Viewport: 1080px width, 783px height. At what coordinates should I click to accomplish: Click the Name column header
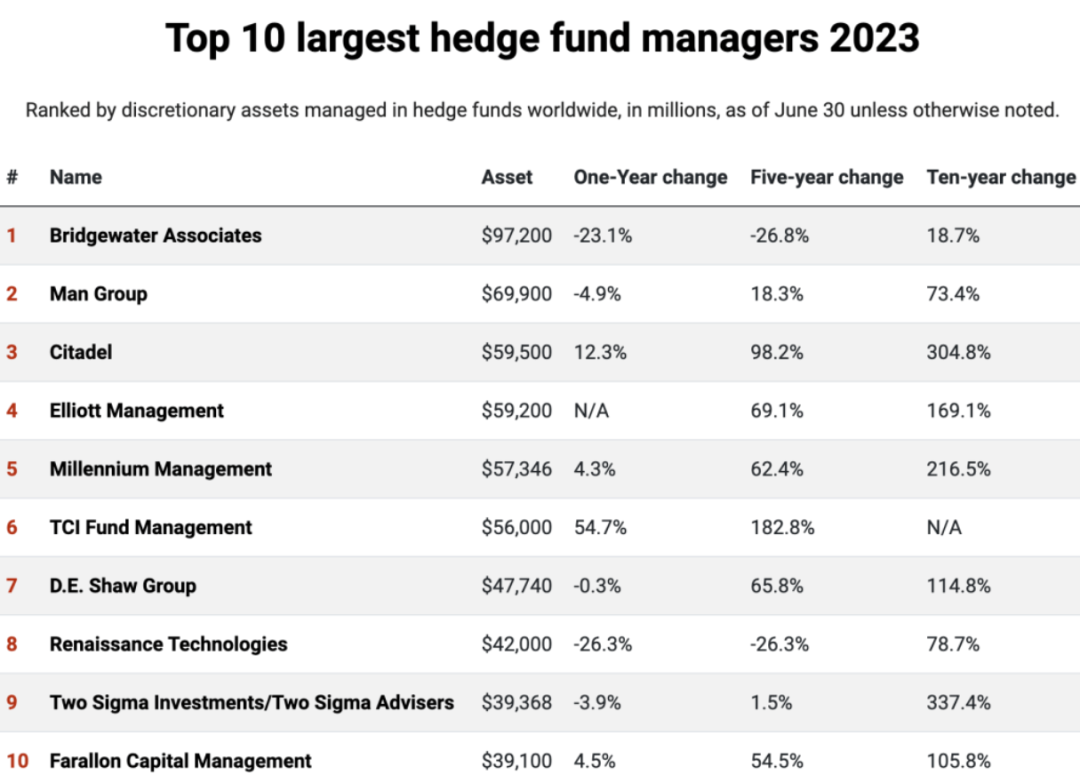pyautogui.click(x=76, y=177)
